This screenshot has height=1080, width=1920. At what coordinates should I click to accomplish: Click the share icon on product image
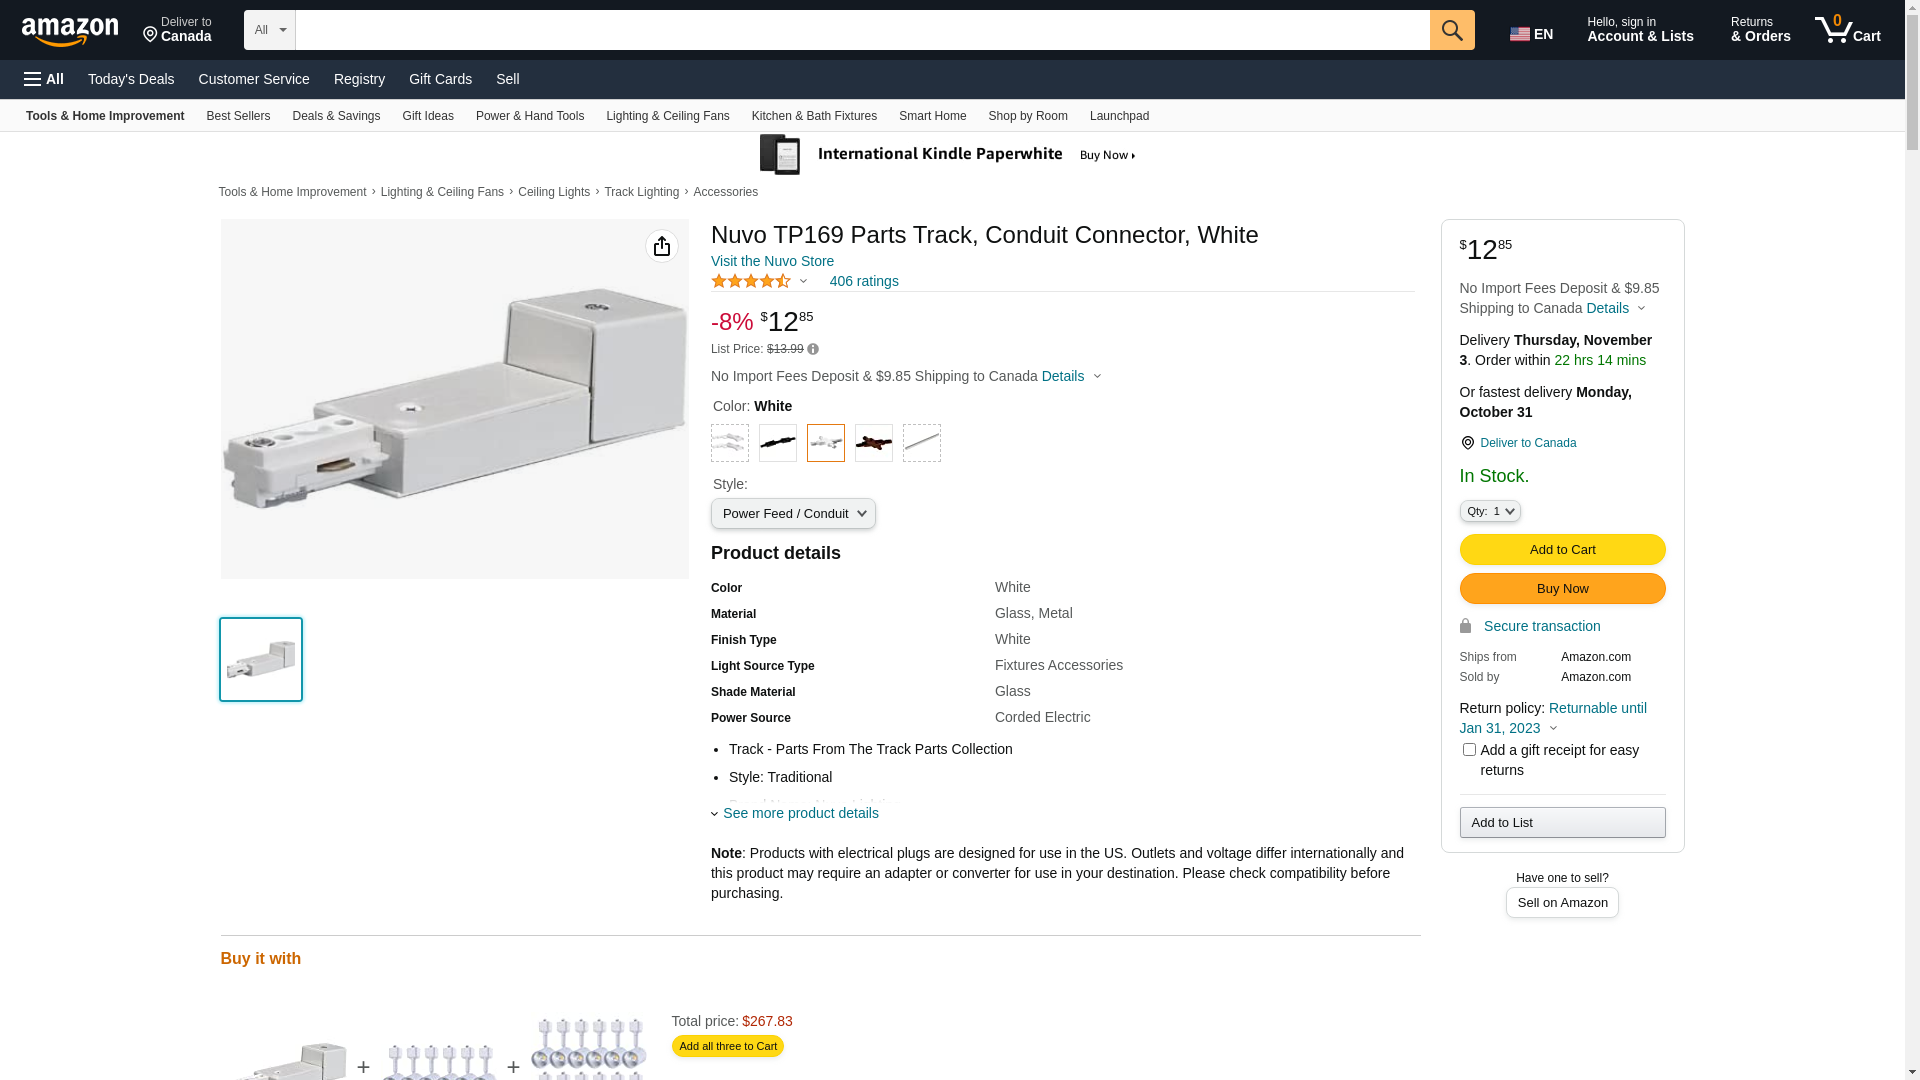pyautogui.click(x=662, y=246)
